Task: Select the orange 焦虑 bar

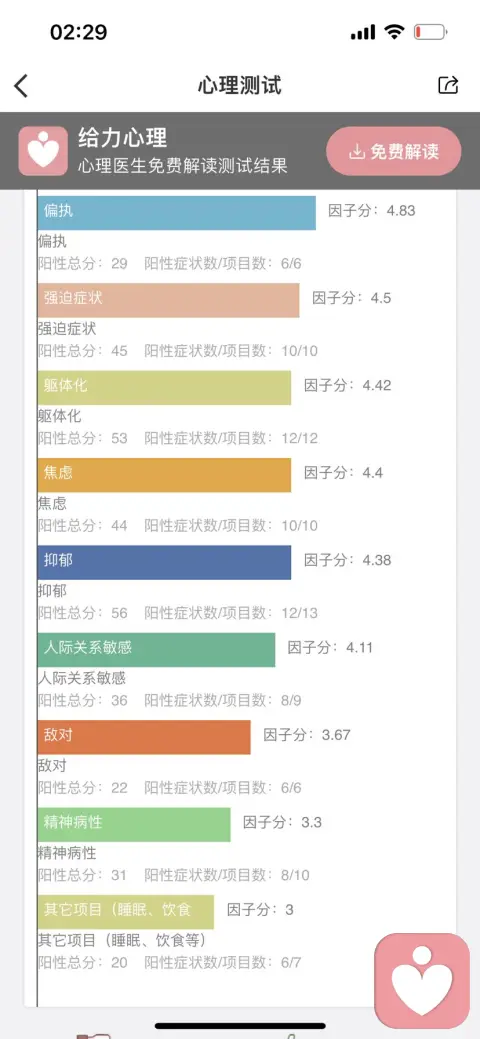Action: (164, 474)
